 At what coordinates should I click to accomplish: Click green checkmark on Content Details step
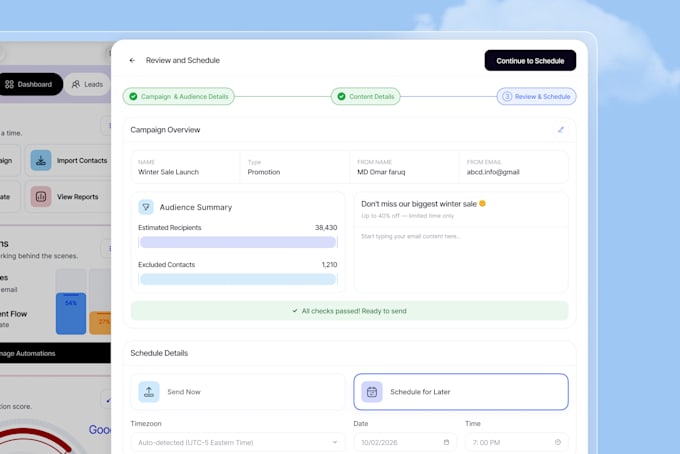[x=341, y=96]
